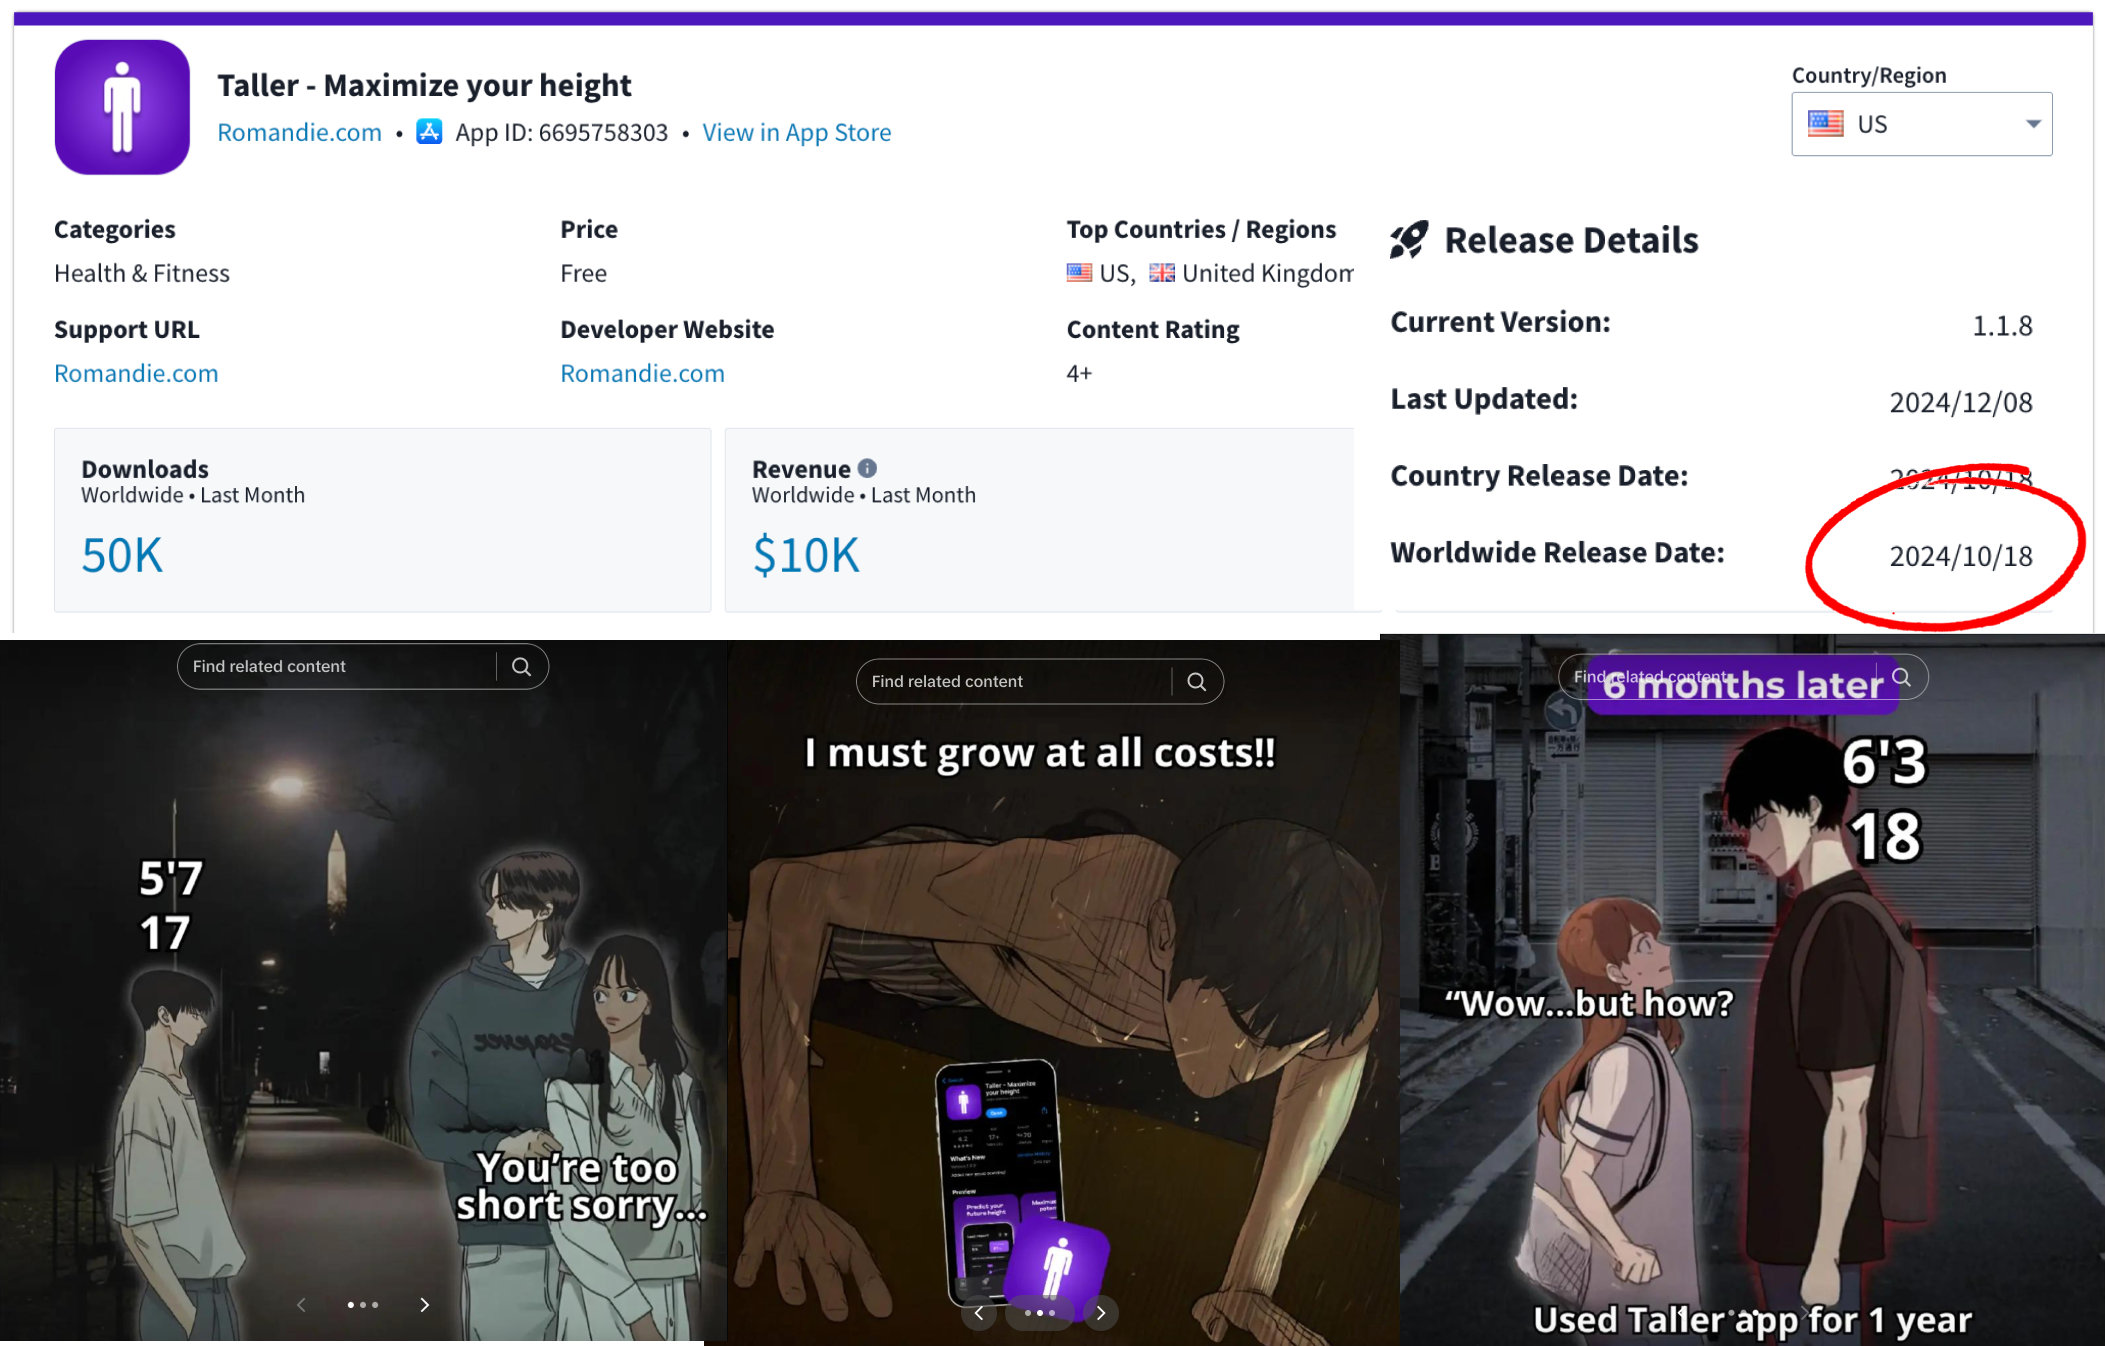The image size is (2105, 1346).
Task: Go back a slide in the middle image
Action: (x=979, y=1313)
